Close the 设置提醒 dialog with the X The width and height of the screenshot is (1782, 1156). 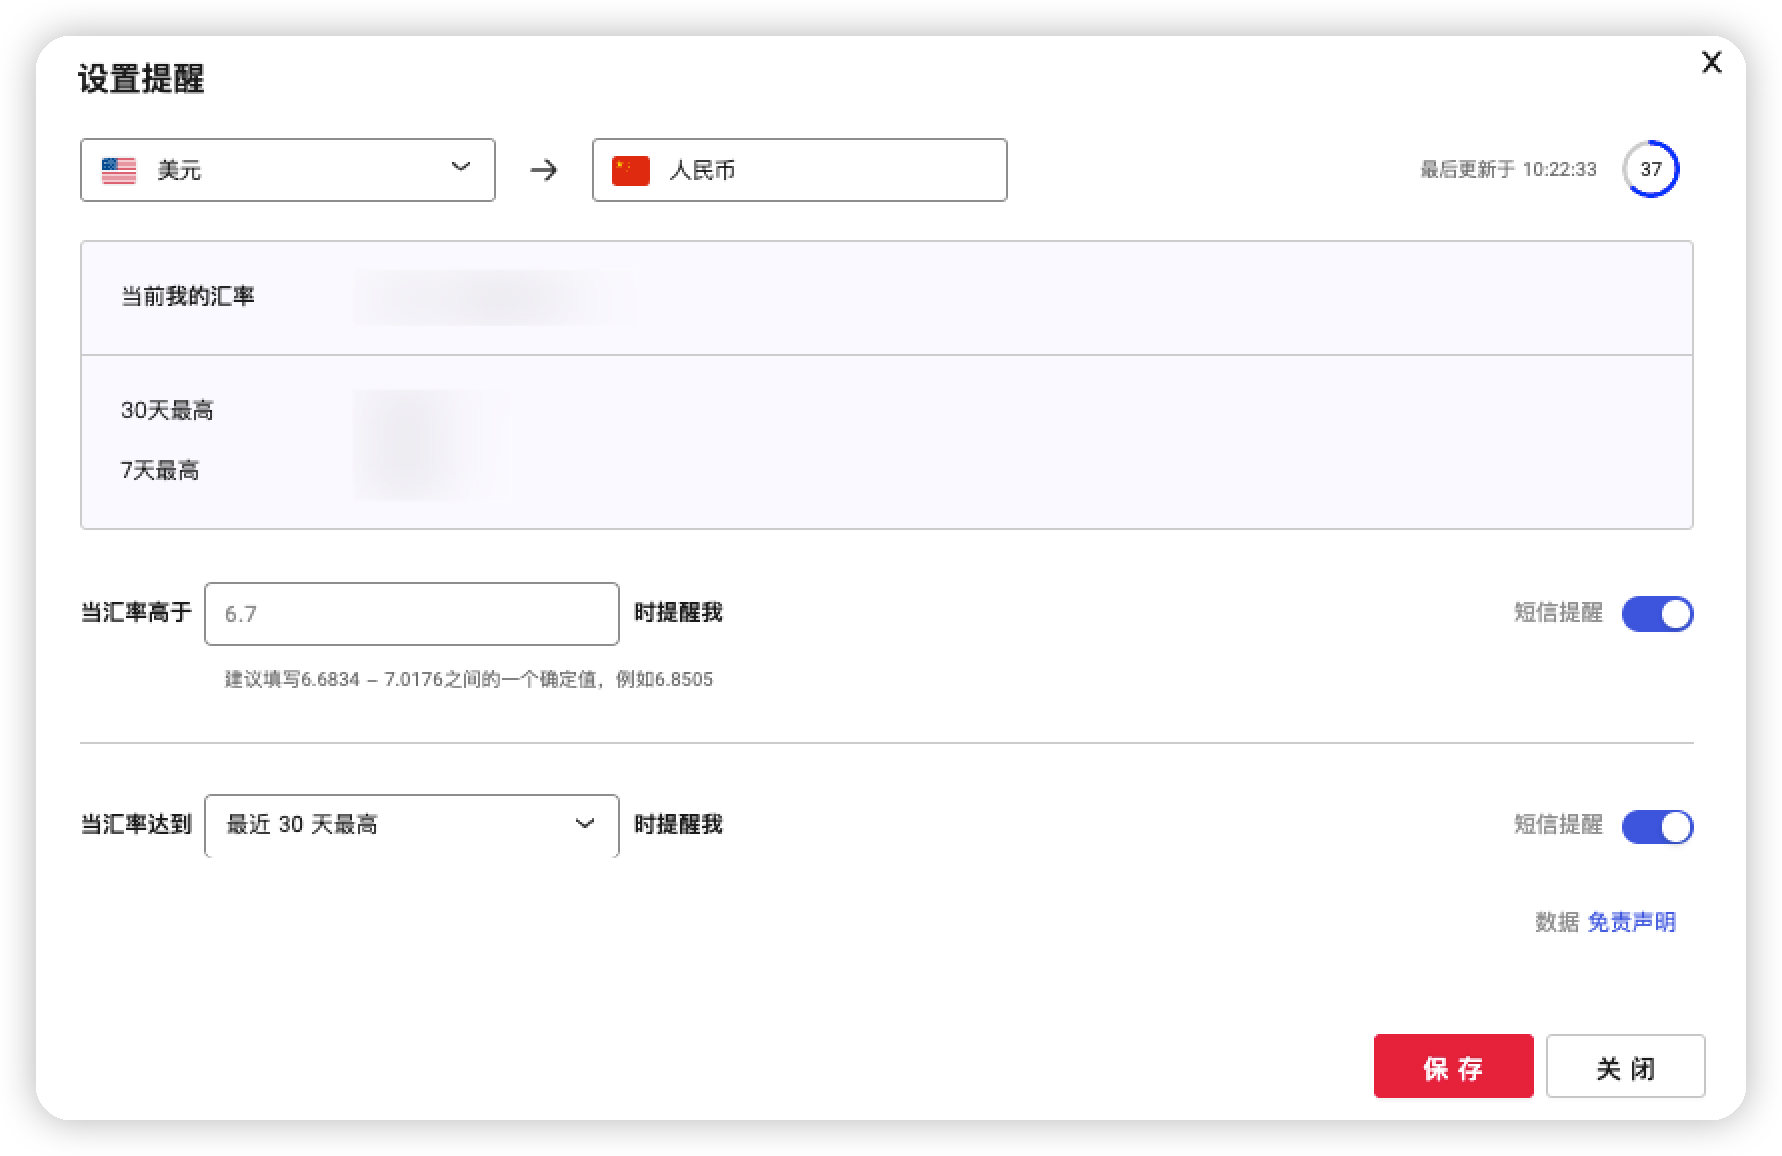click(x=1711, y=62)
